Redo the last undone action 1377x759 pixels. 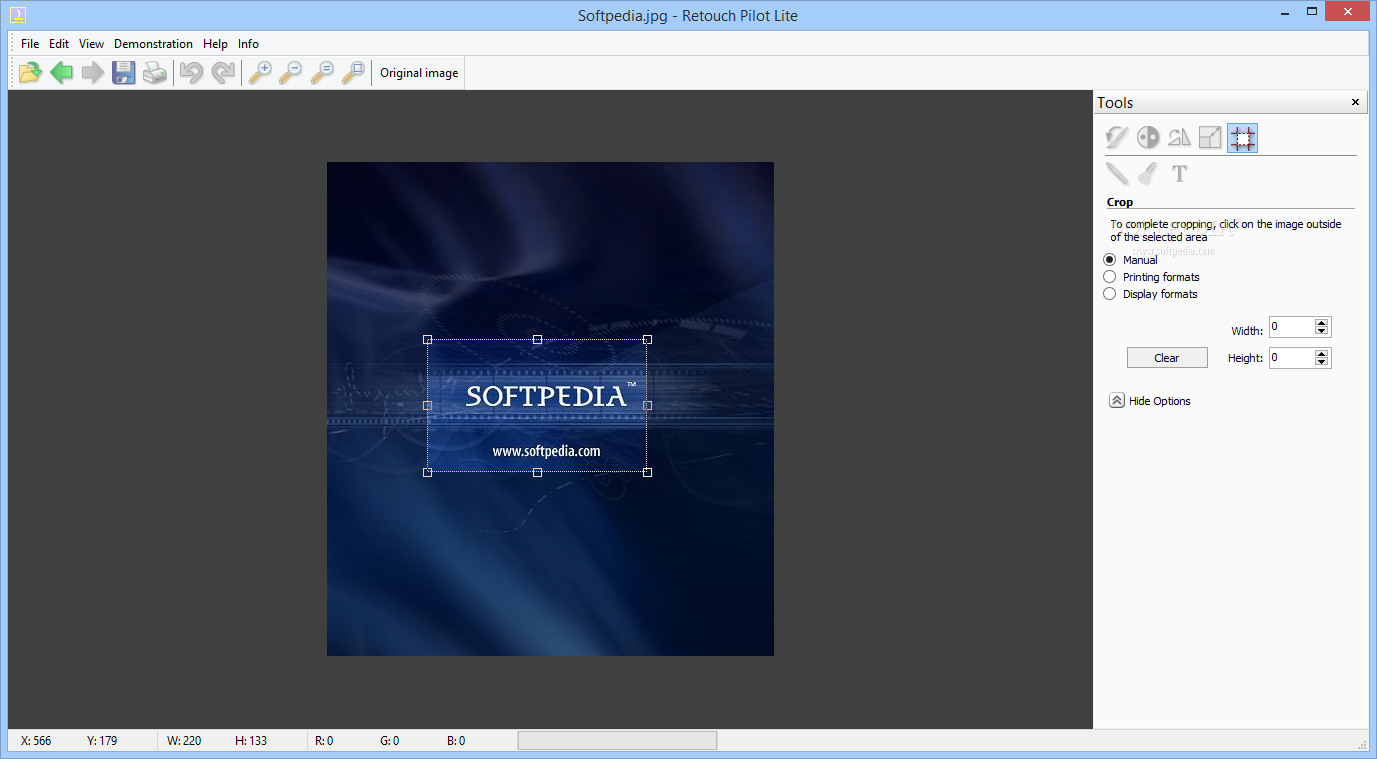tap(222, 72)
